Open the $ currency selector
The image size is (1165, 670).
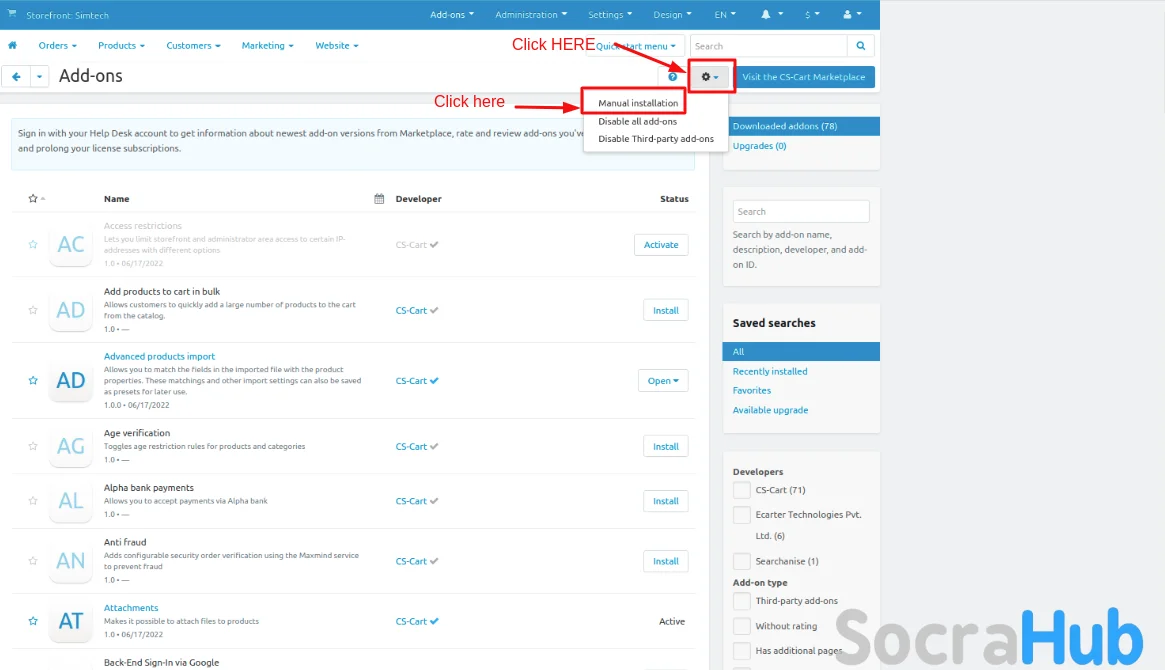tap(812, 14)
